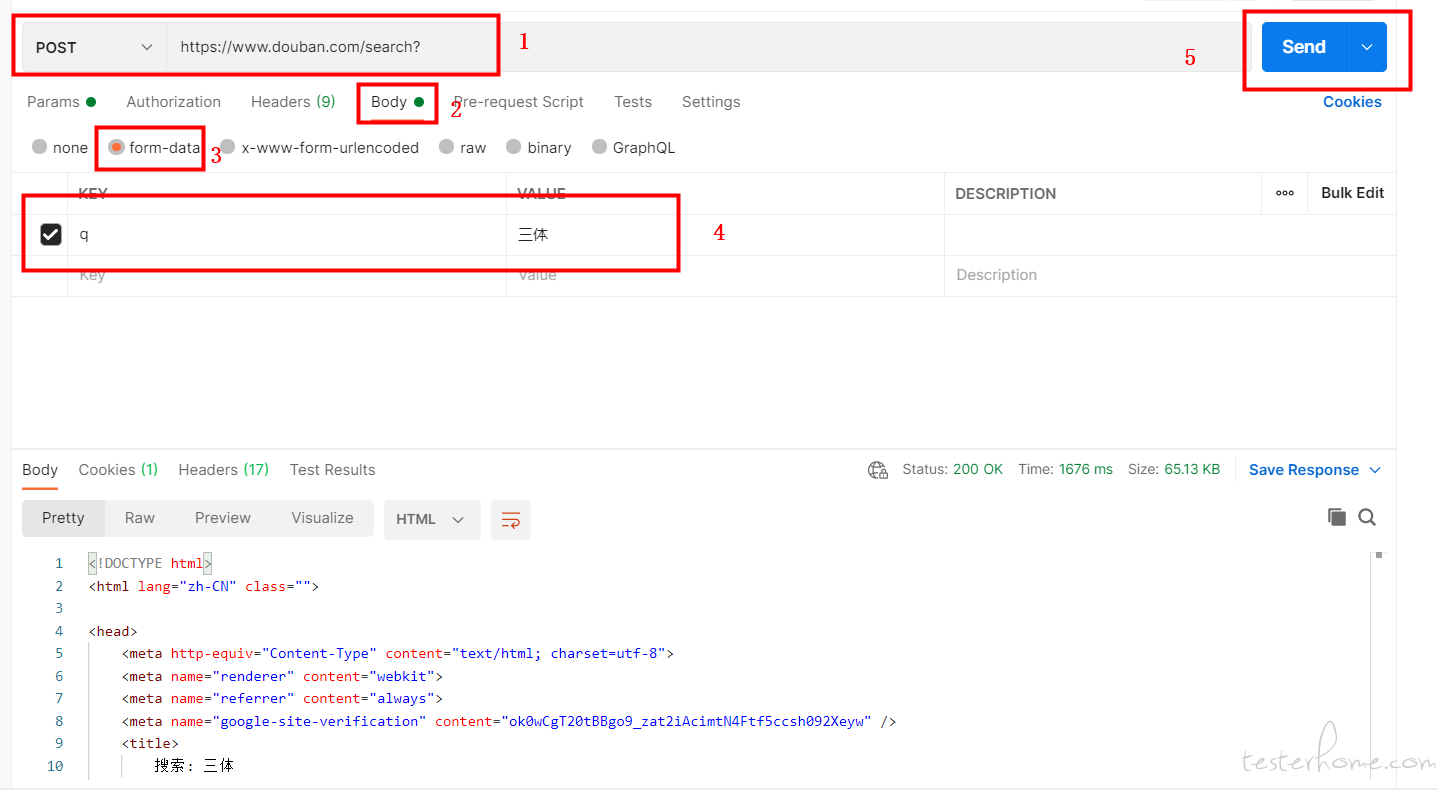Open the response Cookies (1) tab

click(x=118, y=470)
